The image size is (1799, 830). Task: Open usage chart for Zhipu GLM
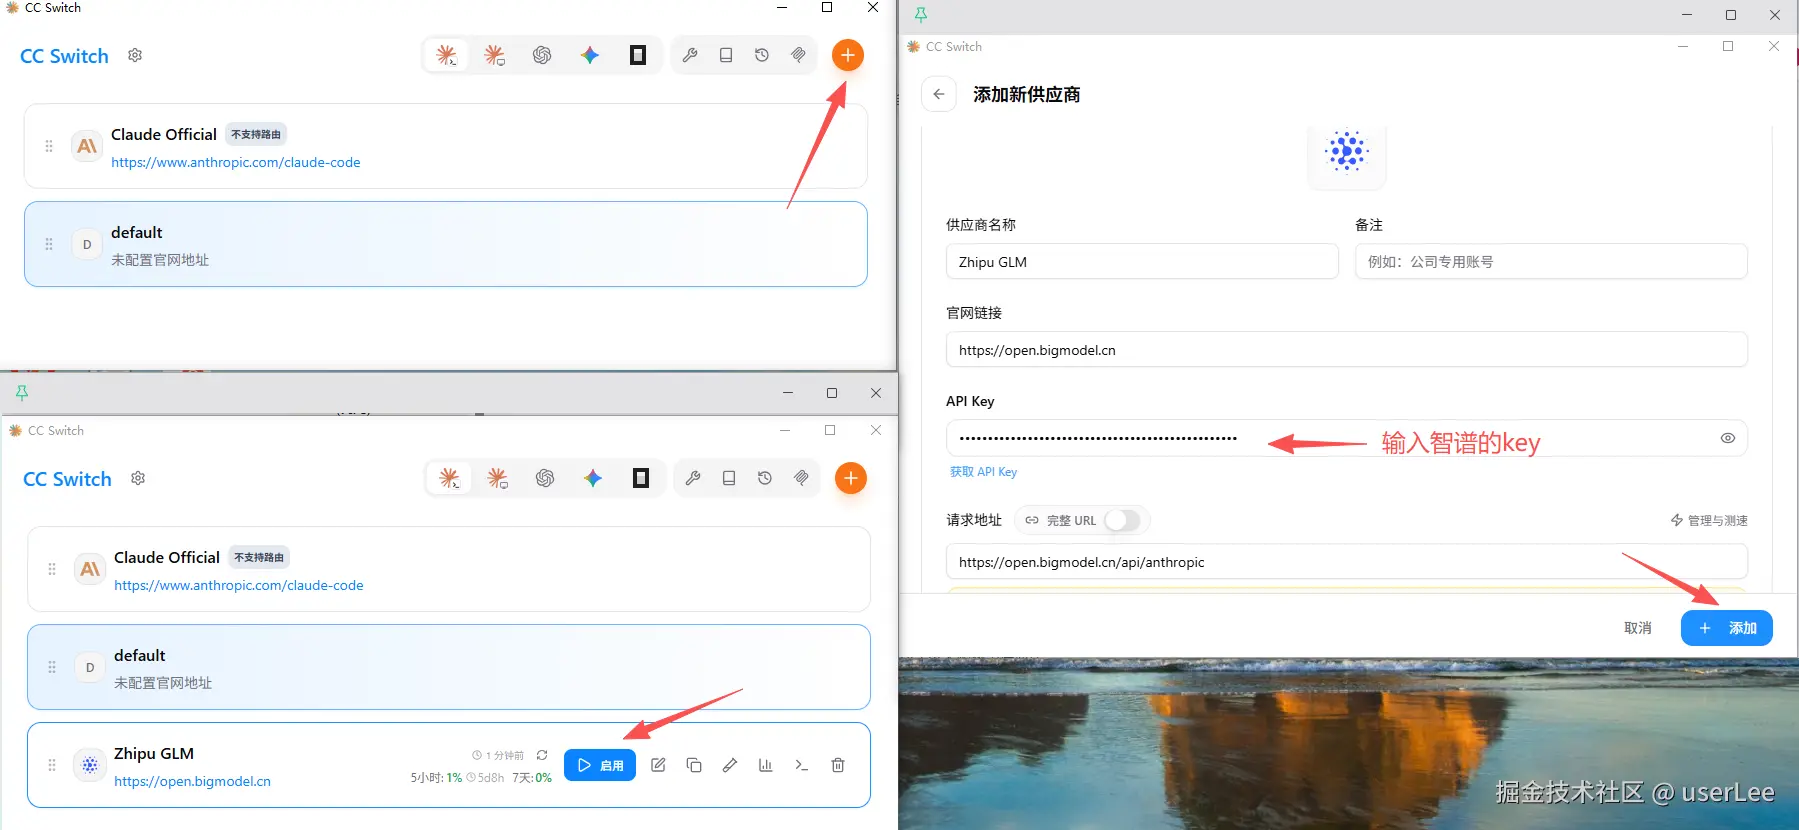pos(766,765)
